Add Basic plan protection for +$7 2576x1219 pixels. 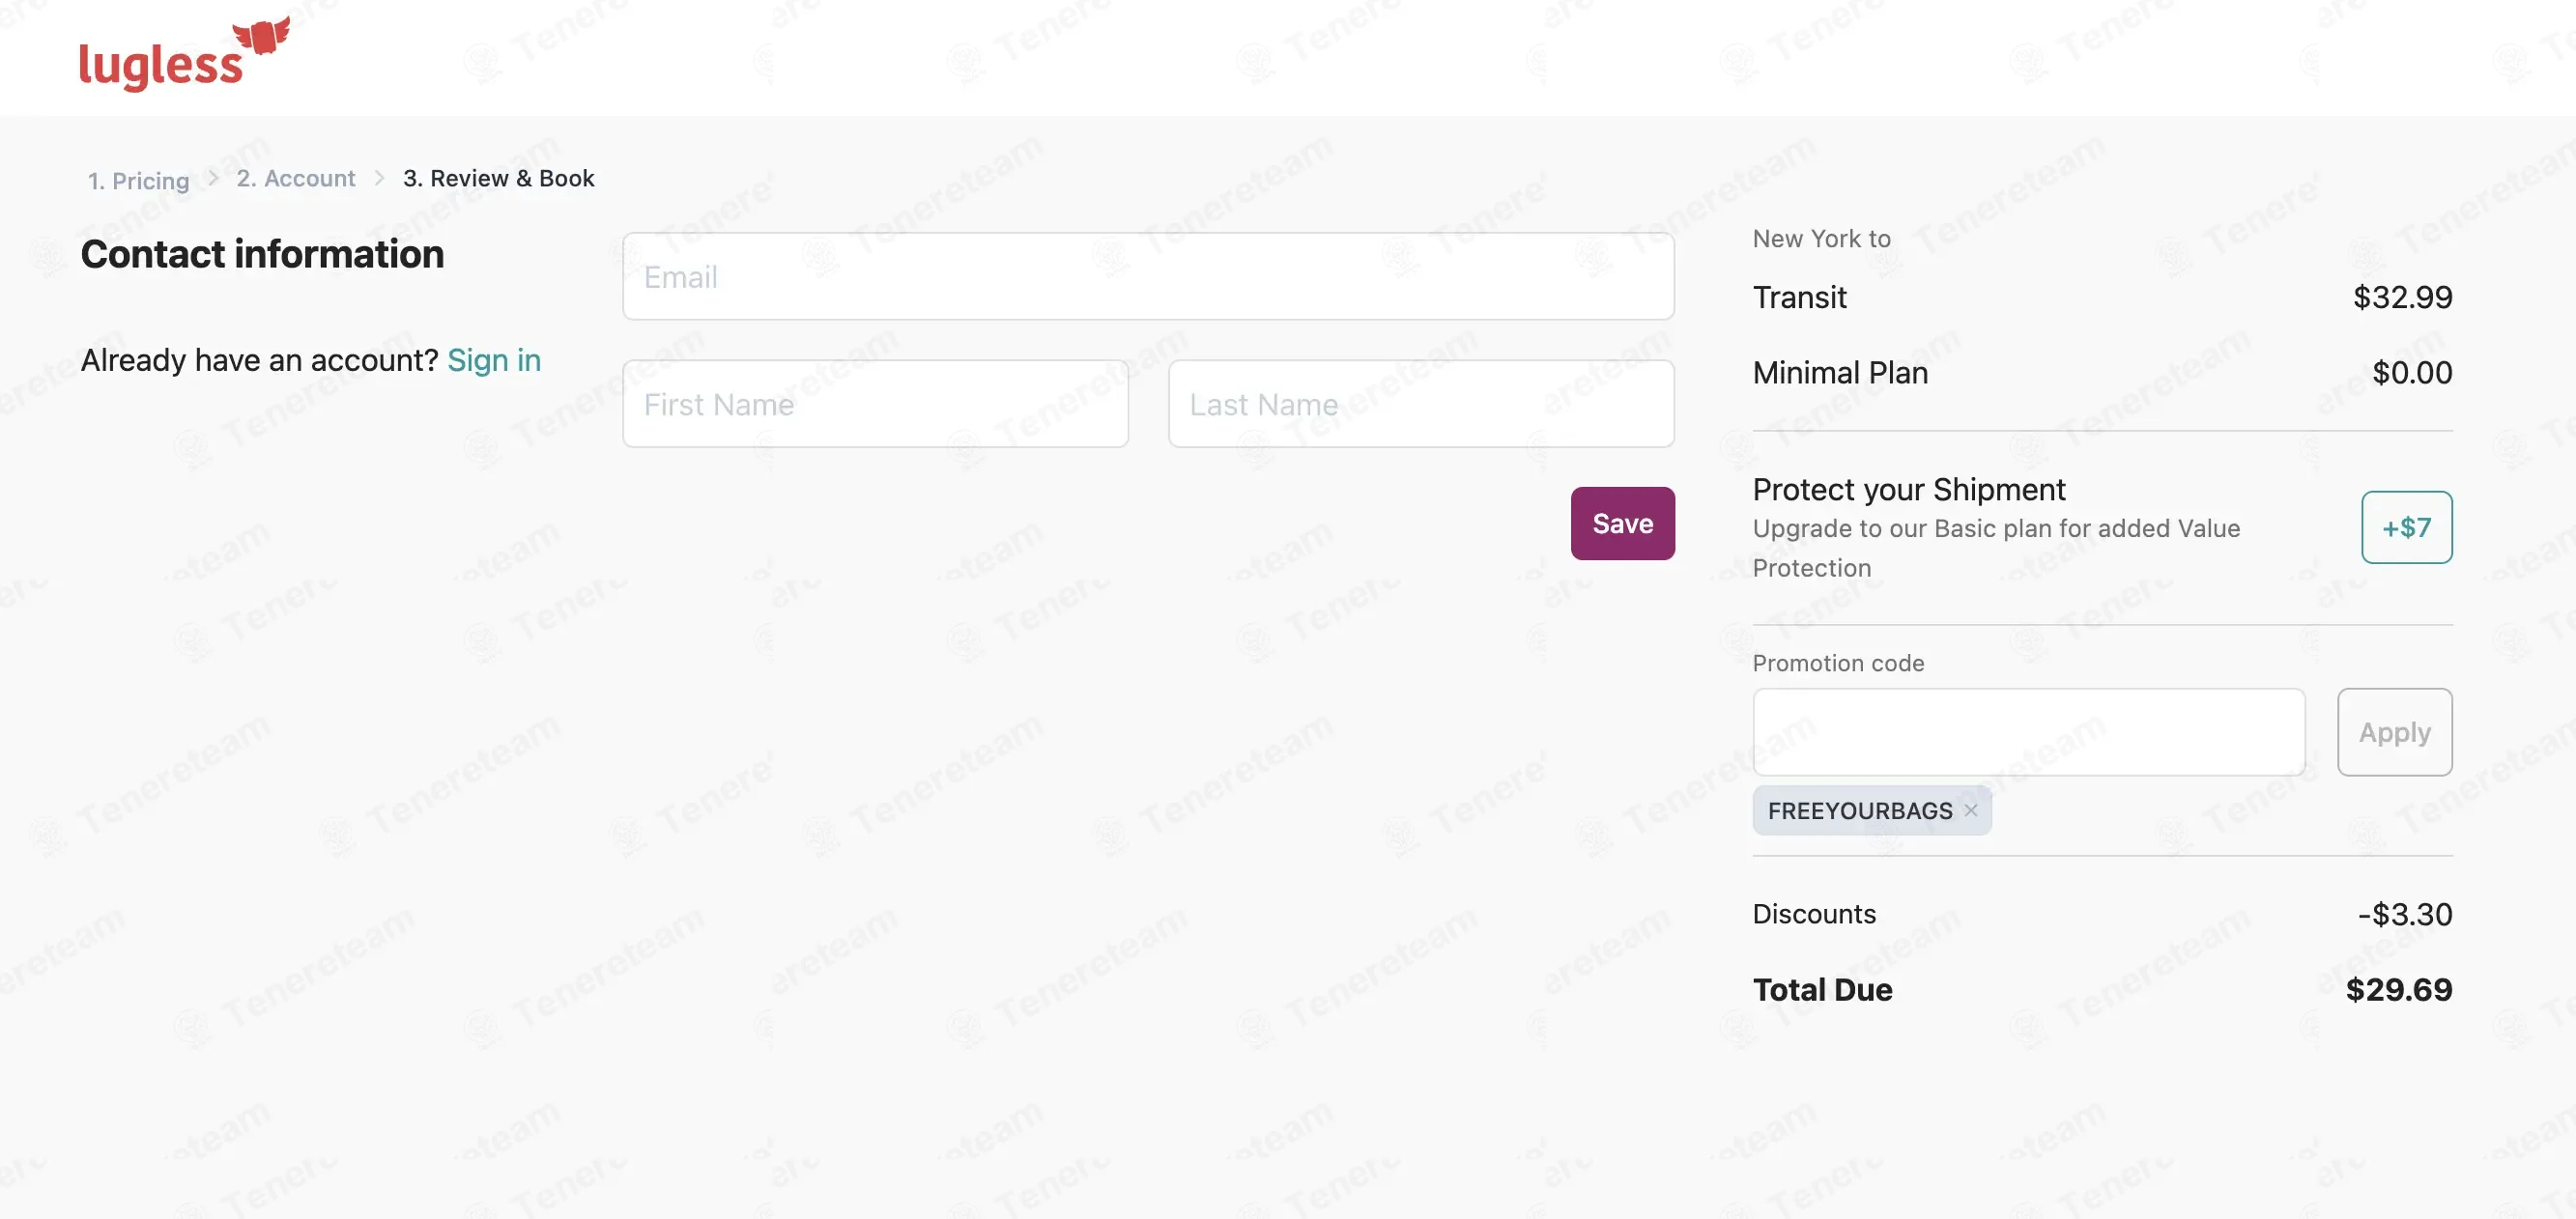(x=2406, y=527)
